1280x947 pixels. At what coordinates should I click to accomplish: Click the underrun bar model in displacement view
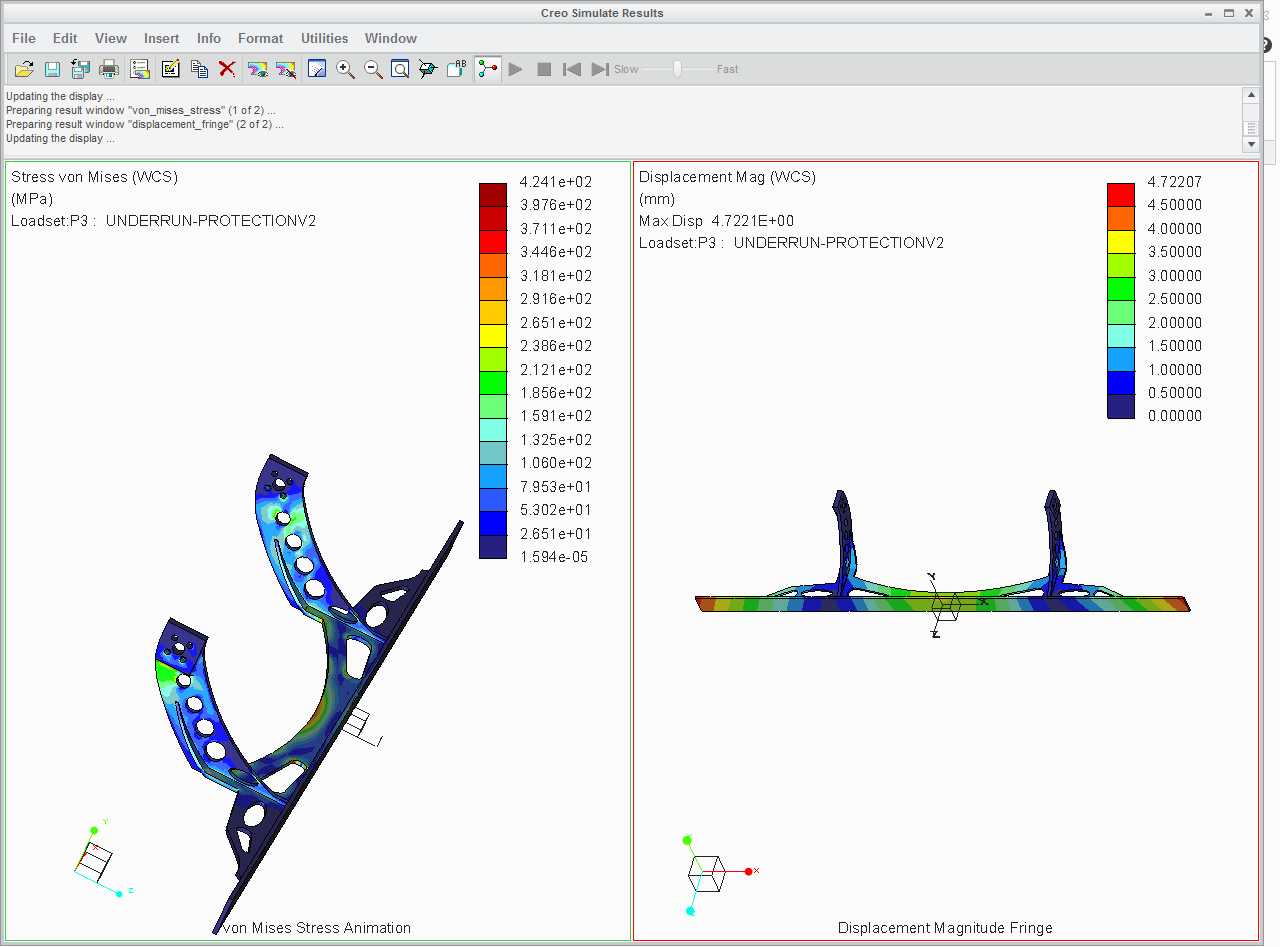coord(942,603)
